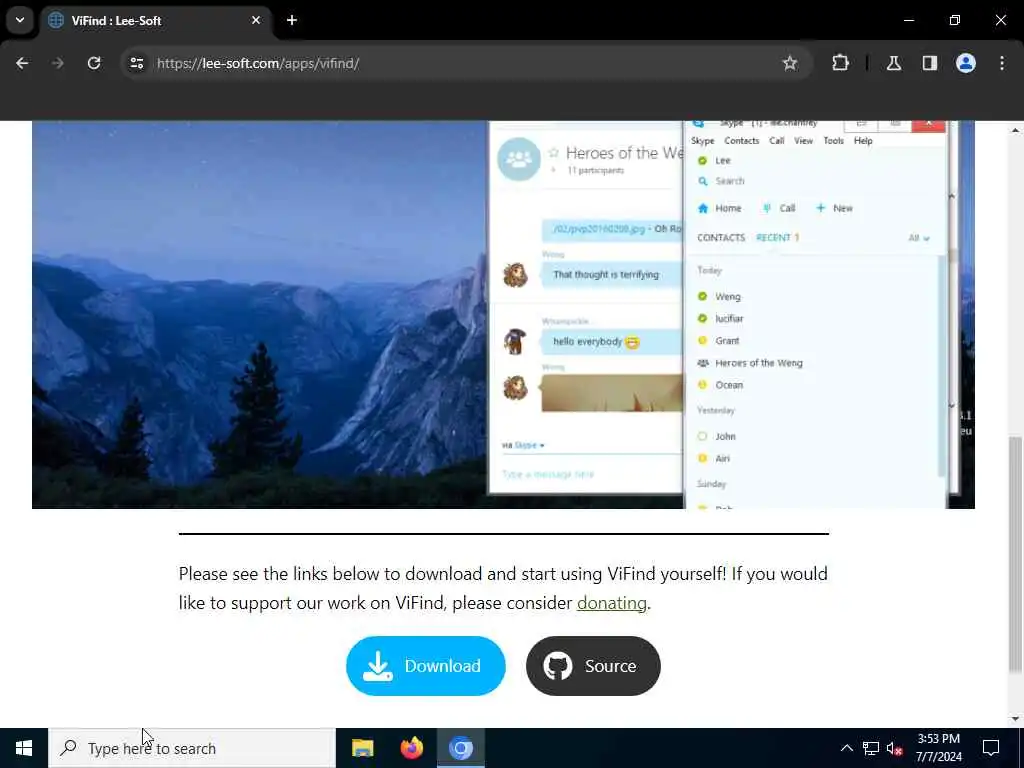Toggle the browser side panel icon
This screenshot has height=768, width=1024.
(x=930, y=63)
